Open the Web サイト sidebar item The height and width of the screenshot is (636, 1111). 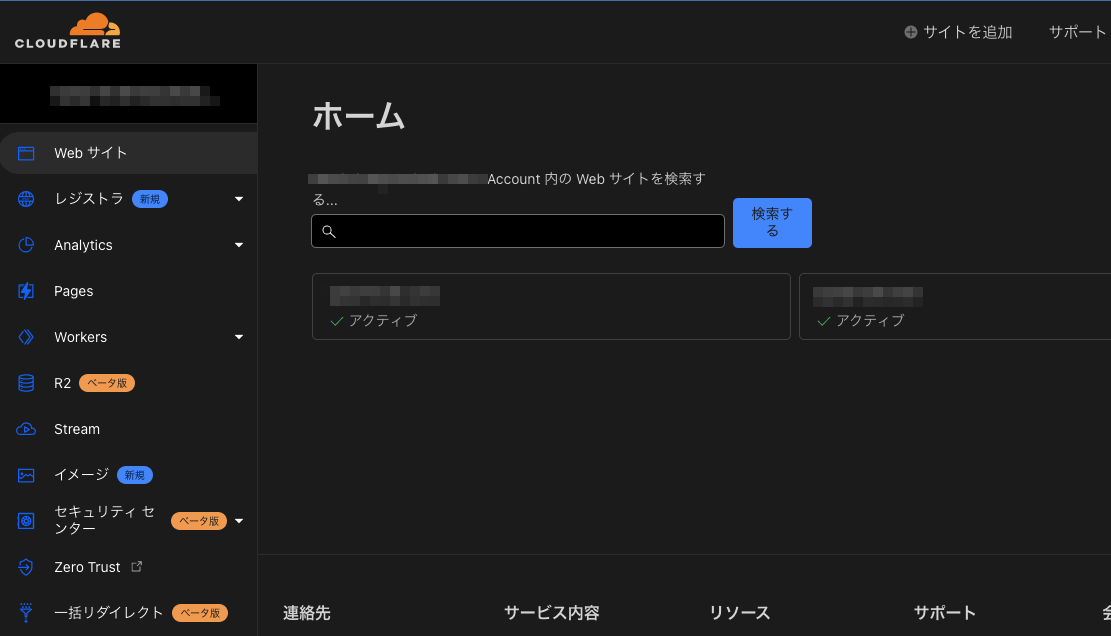128,153
